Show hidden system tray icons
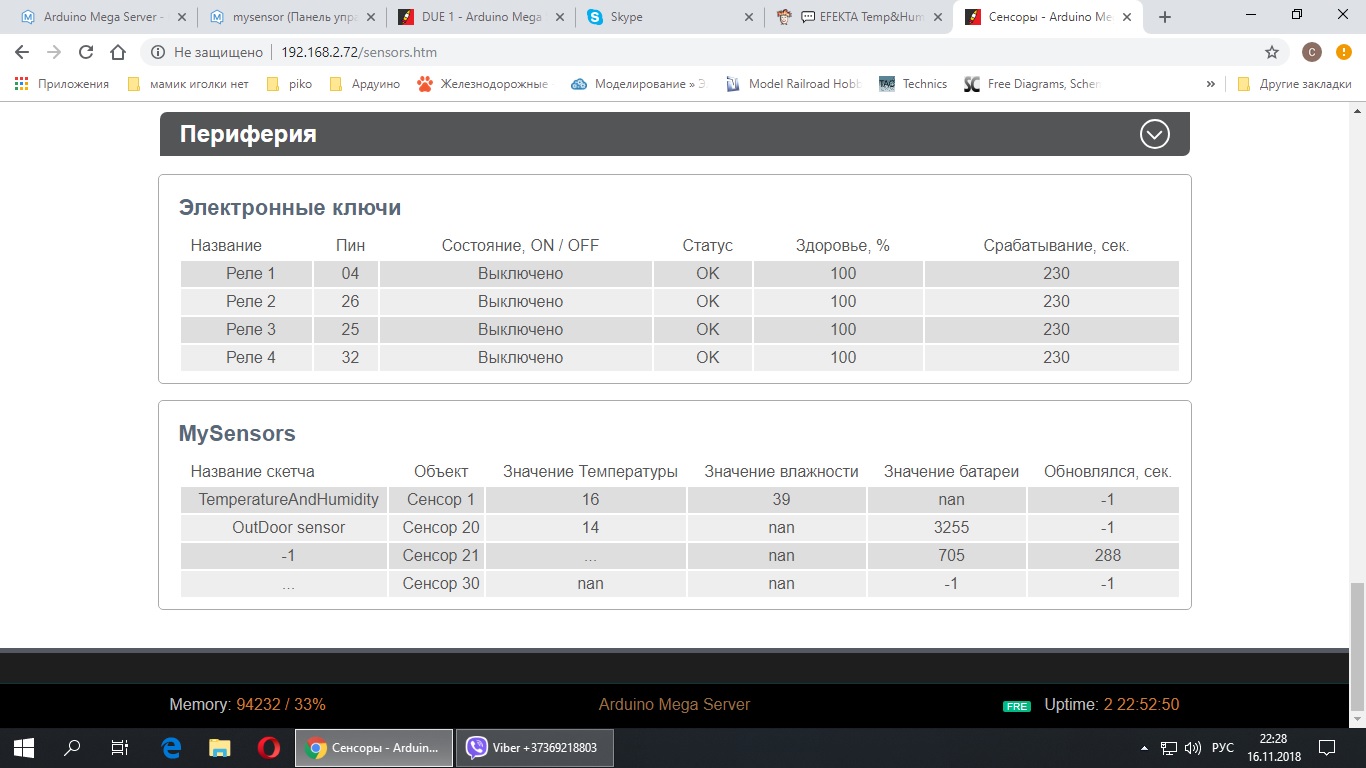 [1145, 748]
